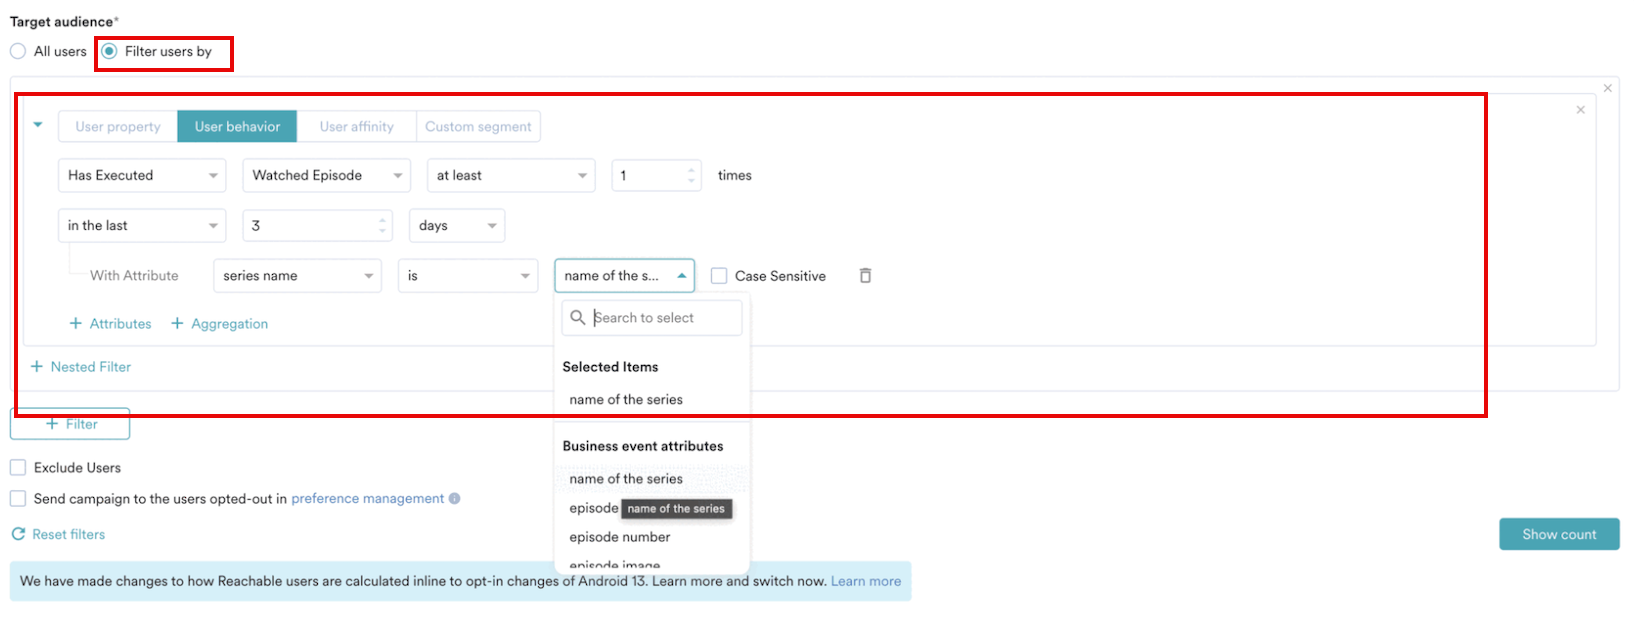
Task: Check Send campaign to opted-out users
Action: [x=18, y=498]
